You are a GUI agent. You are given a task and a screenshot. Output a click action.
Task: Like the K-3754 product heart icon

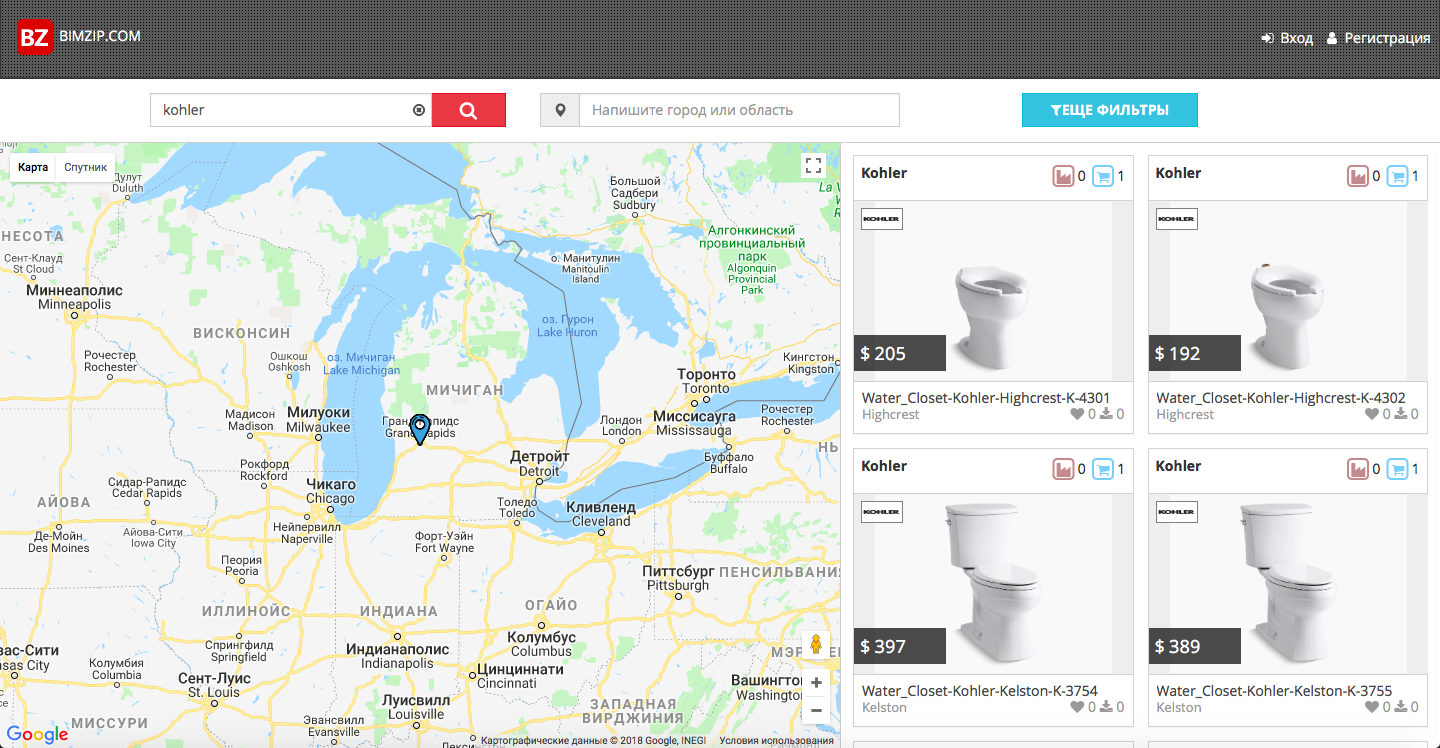(x=1077, y=707)
